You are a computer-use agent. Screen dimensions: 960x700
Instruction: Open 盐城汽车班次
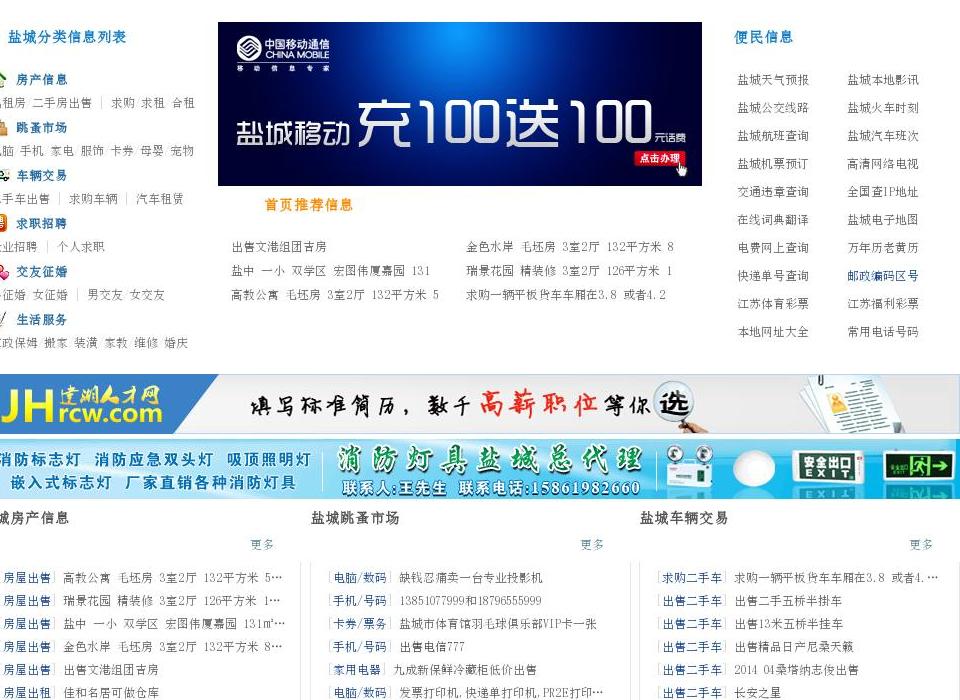[x=883, y=136]
